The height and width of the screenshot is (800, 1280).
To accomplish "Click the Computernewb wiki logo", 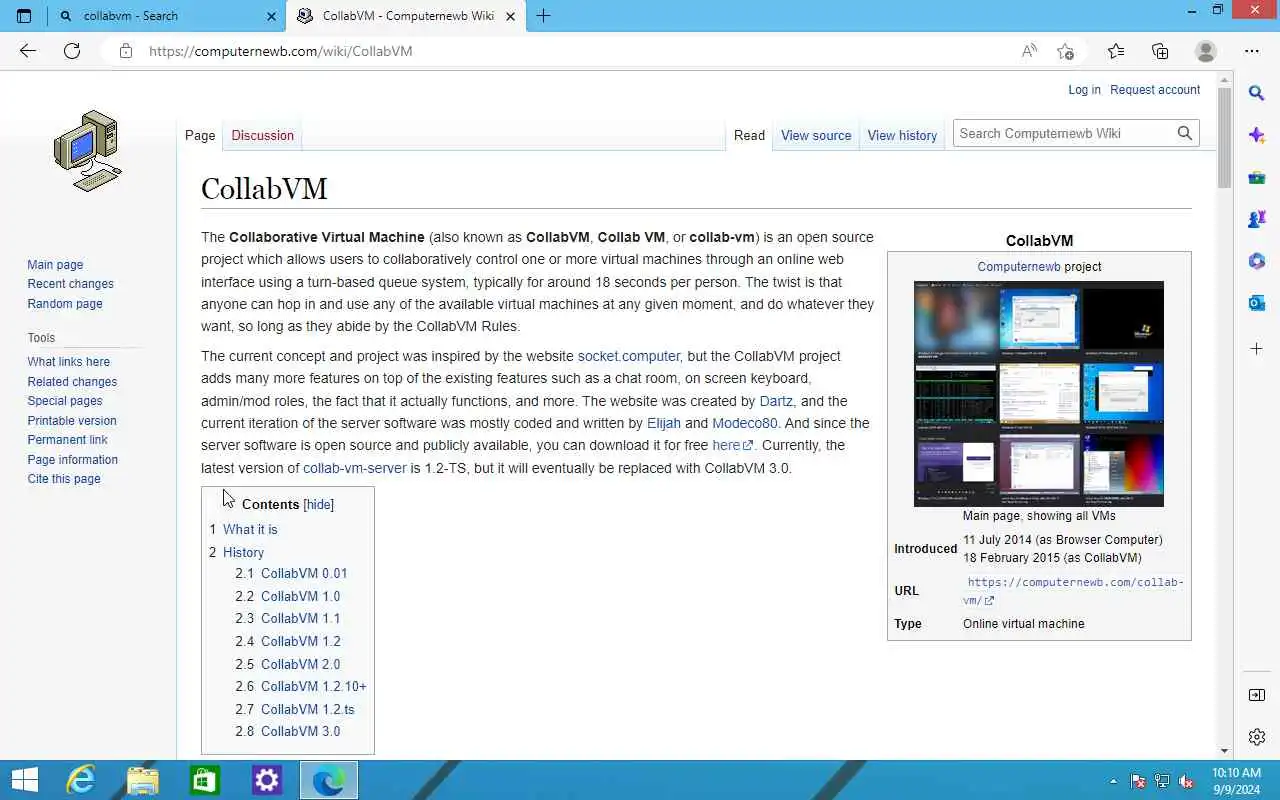I will 87,151.
